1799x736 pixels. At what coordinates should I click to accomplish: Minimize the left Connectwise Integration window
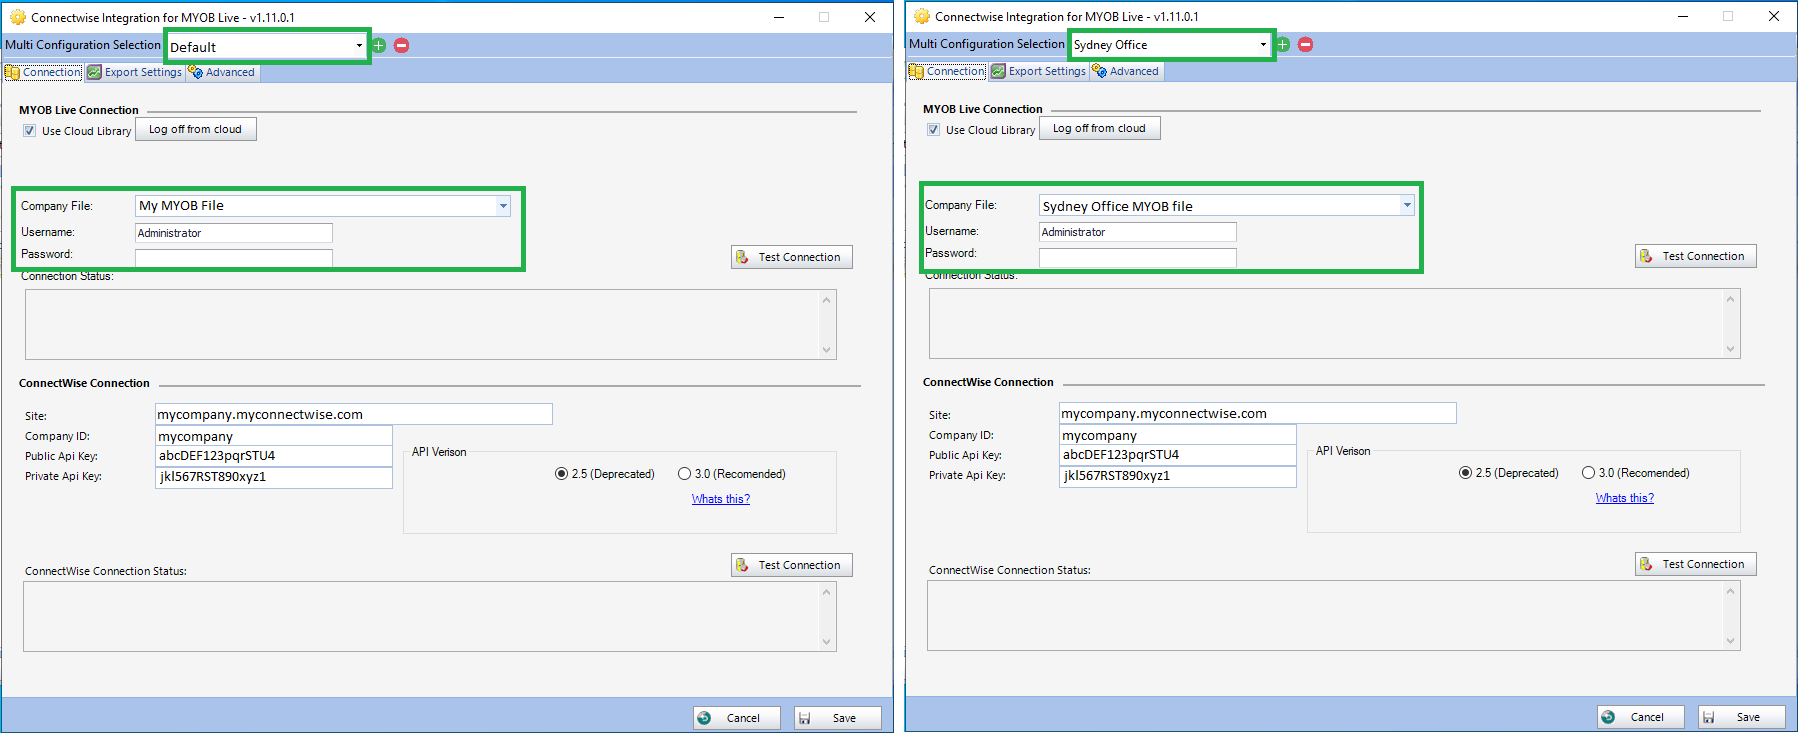click(x=779, y=17)
